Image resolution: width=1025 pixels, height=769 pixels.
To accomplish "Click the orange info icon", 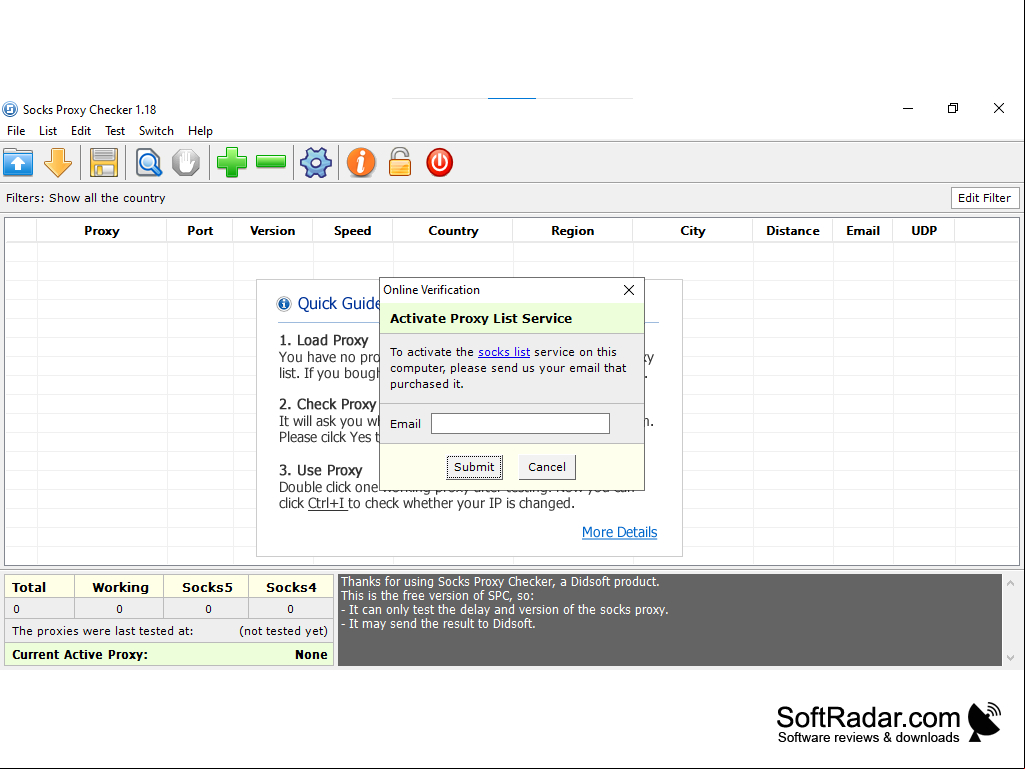I will pos(361,162).
